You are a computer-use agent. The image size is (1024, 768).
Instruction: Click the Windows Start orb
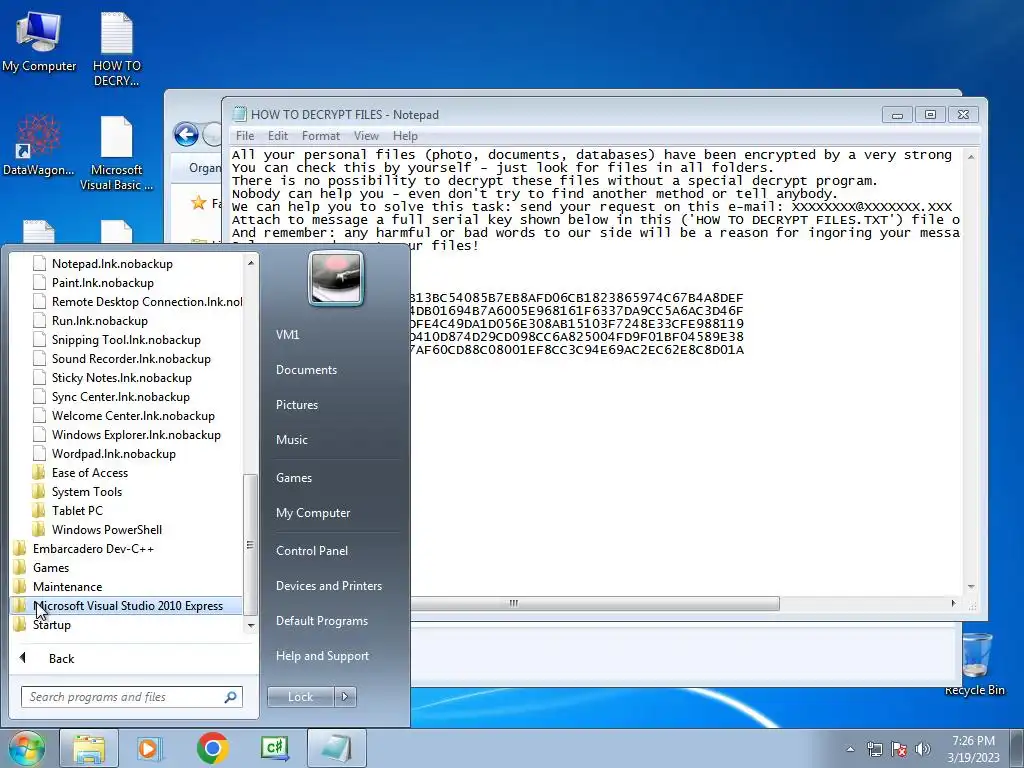[x=26, y=748]
